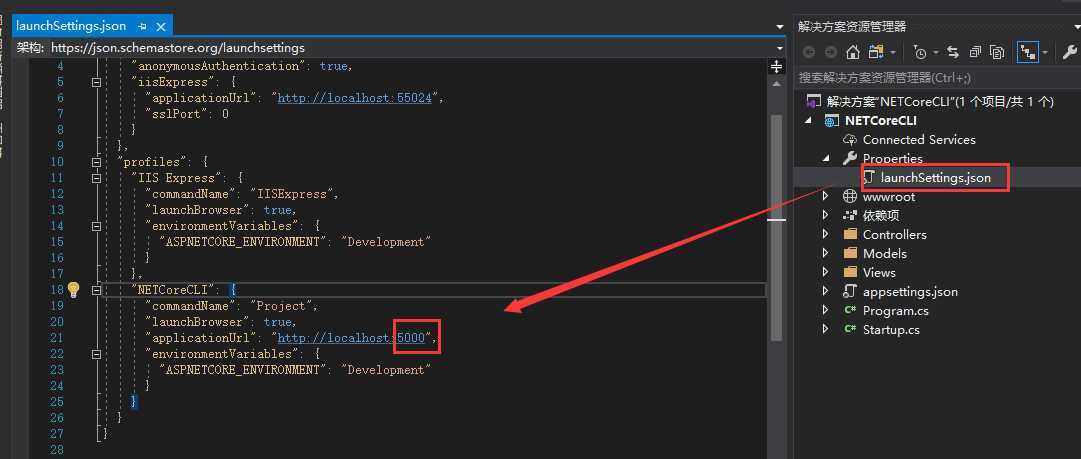Screen dimensions: 1081x459
Task: Click the wwwroot globe icon
Action: [850, 196]
